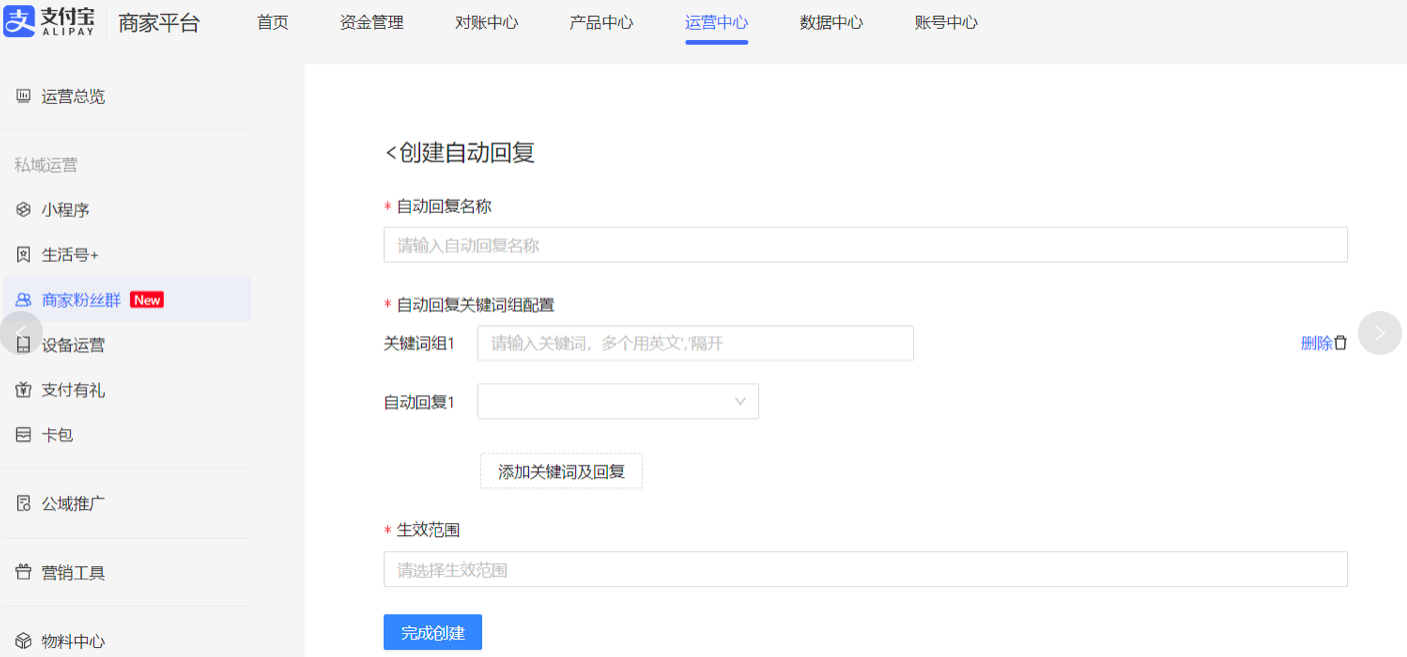The image size is (1407, 657).
Task: Click the delete trash icon for 关键词组1
Action: pos(1341,343)
